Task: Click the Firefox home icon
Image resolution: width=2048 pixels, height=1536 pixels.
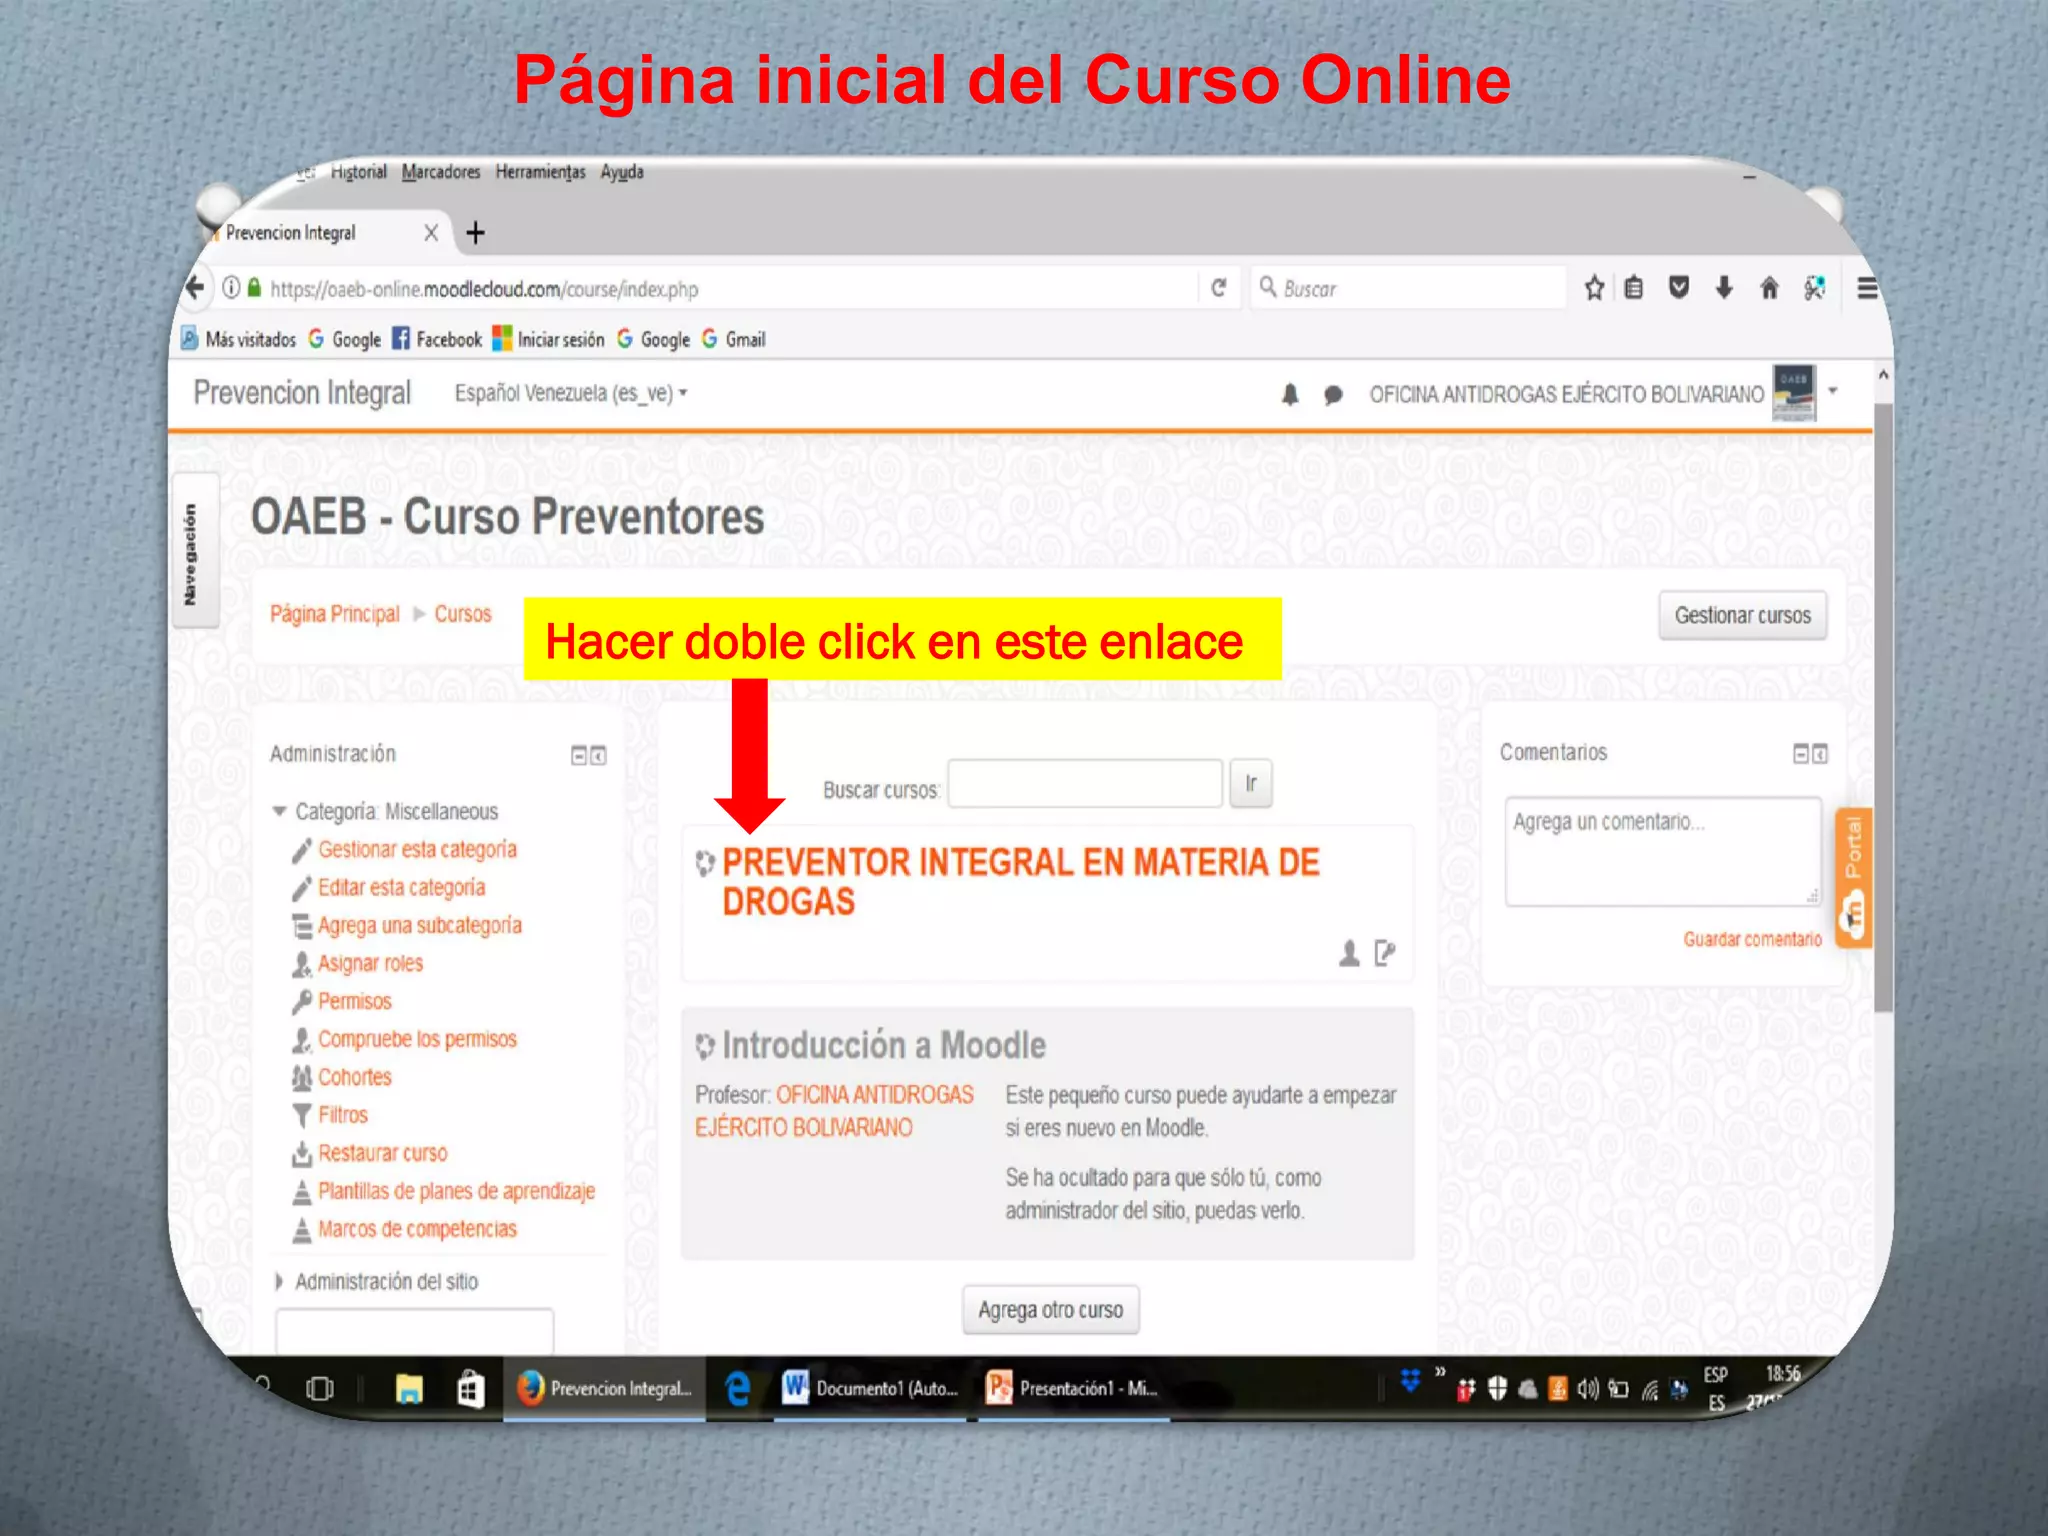Action: [1769, 288]
